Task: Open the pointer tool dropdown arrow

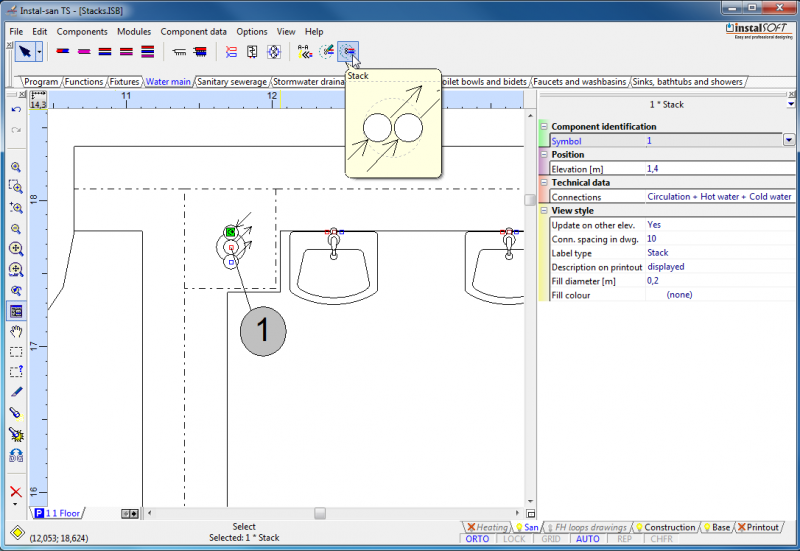Action: pyautogui.click(x=39, y=52)
